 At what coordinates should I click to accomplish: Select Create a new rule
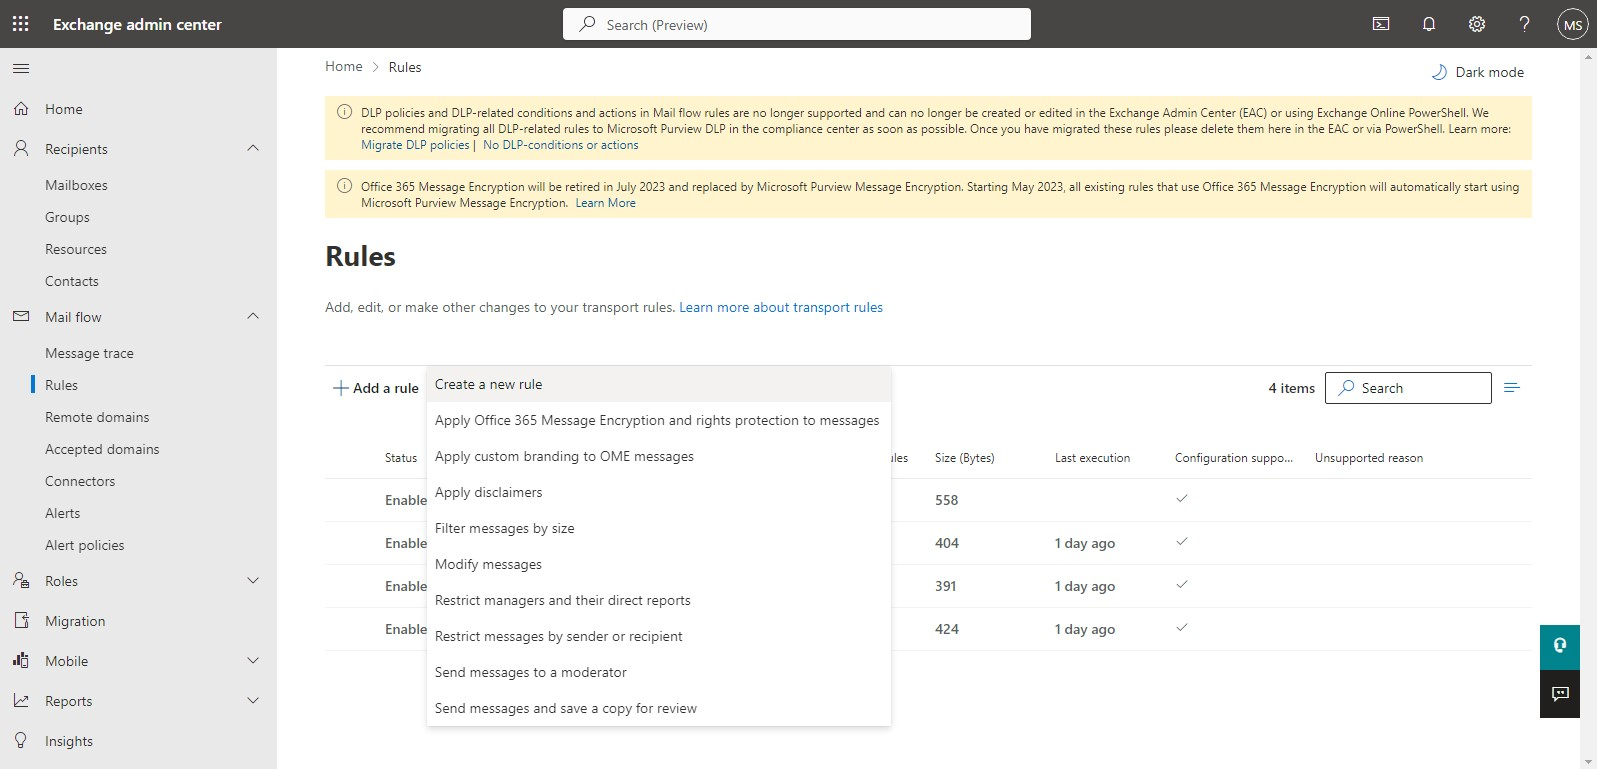click(658, 384)
